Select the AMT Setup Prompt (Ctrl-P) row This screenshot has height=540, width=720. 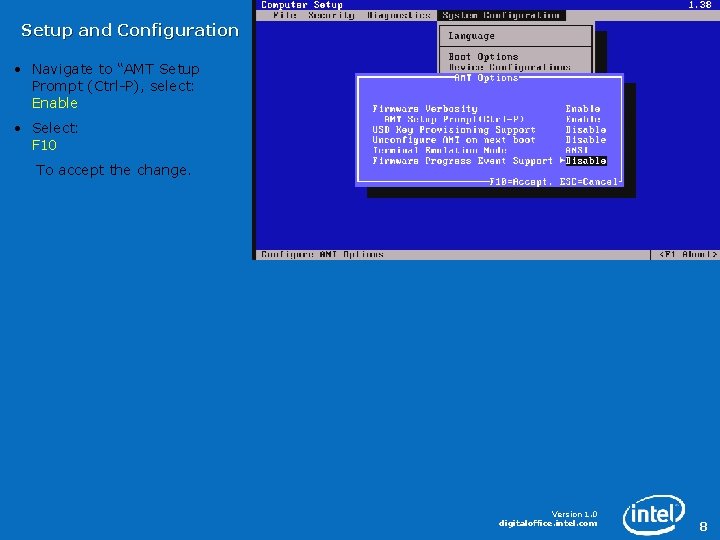489,119
